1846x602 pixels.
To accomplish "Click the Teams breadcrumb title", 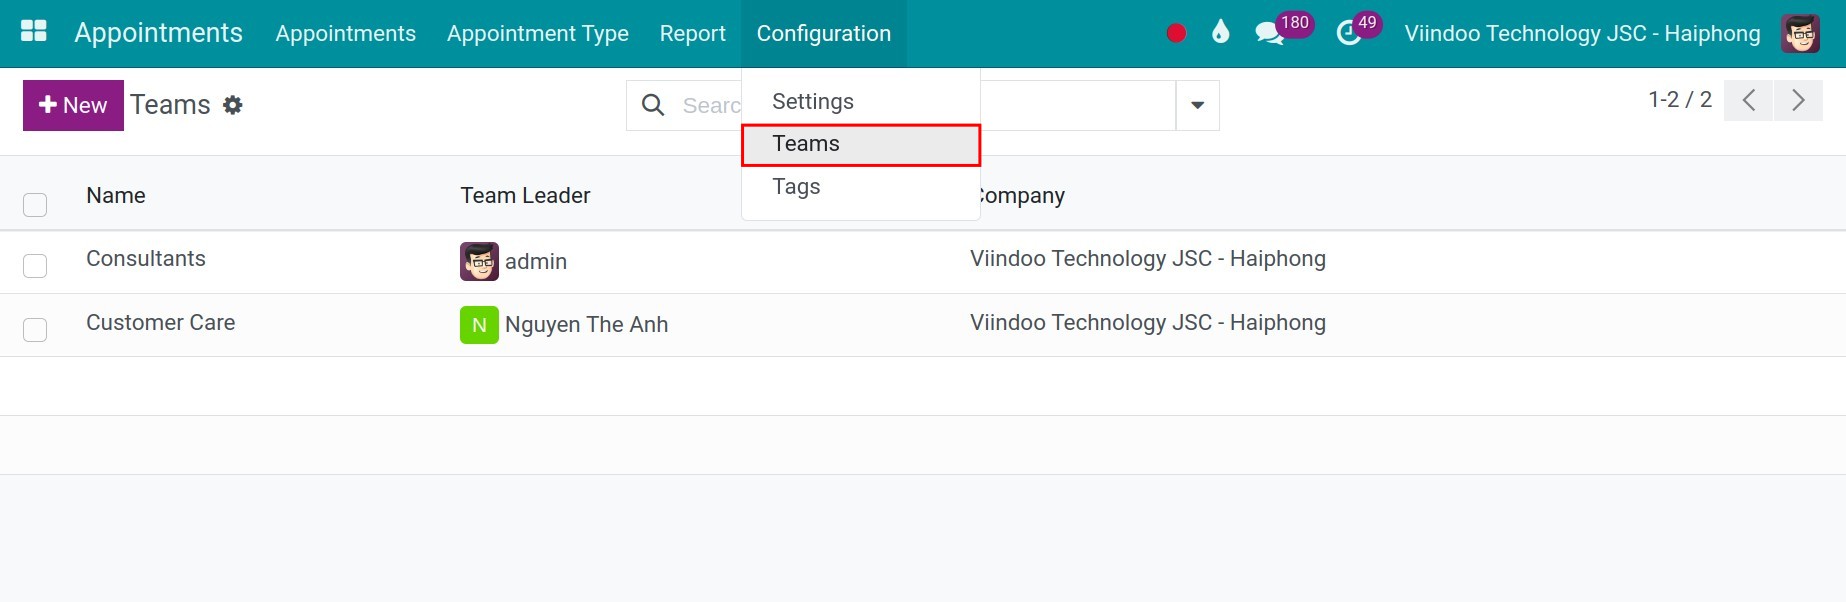I will coord(170,104).
